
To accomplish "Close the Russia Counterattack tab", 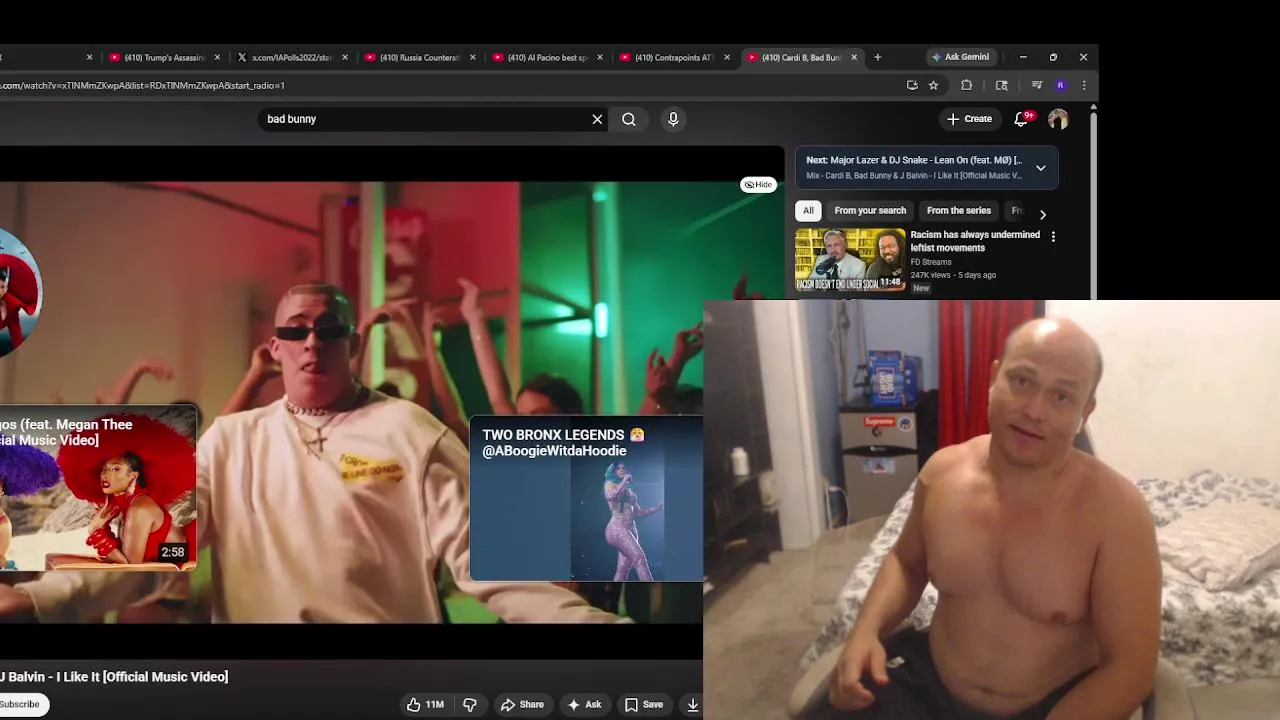I will click(x=473, y=57).
